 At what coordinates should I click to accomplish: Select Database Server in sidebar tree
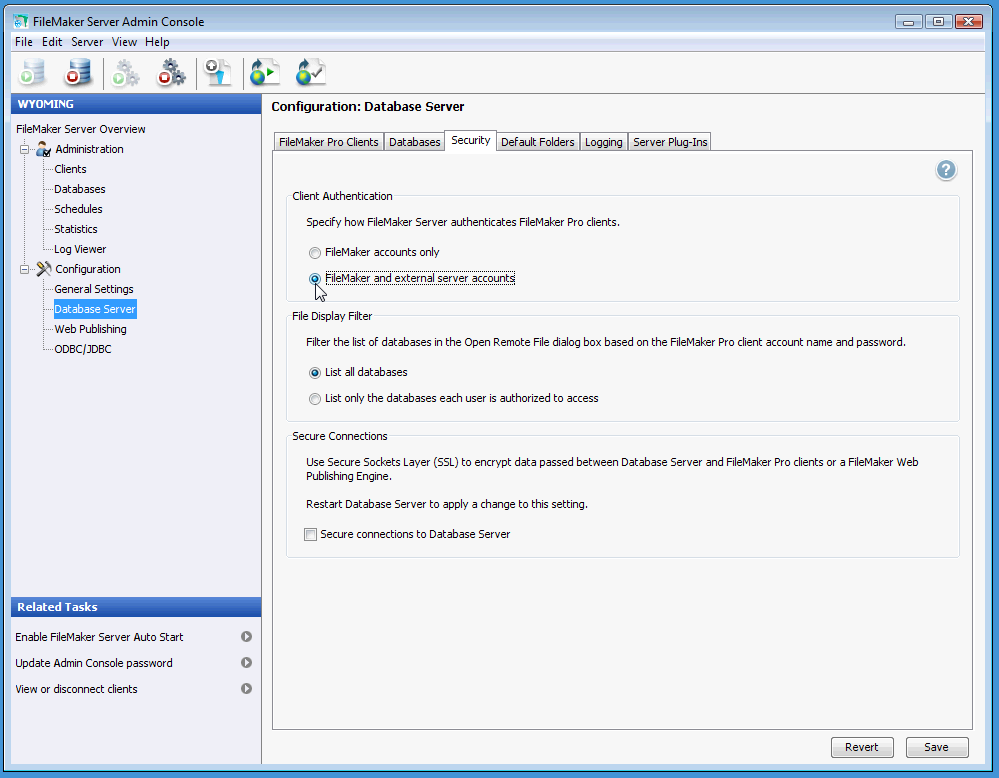pos(95,309)
